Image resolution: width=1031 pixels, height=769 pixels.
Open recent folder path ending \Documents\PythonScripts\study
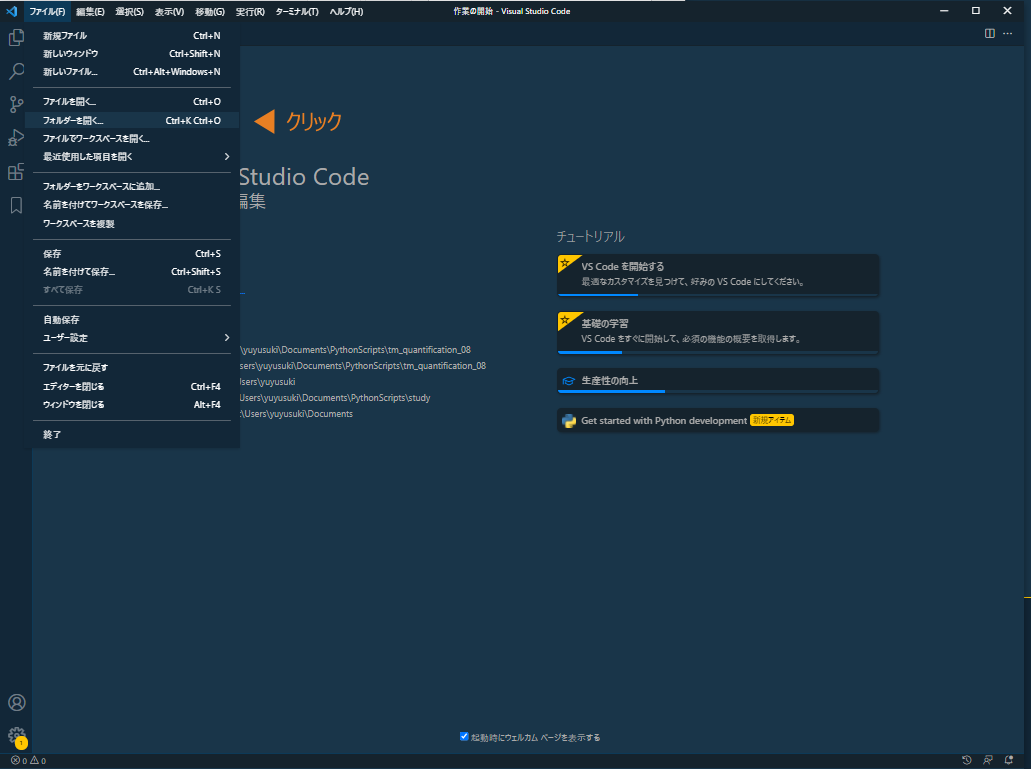[x=335, y=398]
